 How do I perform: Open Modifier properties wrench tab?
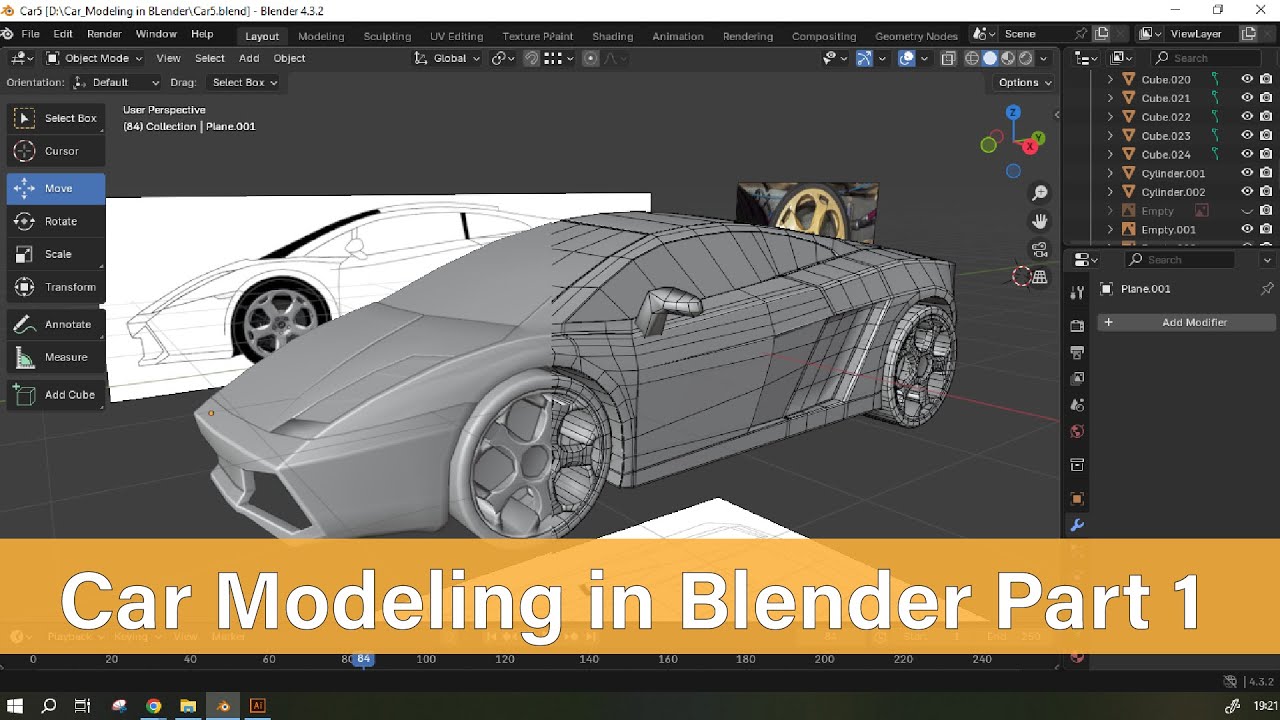pos(1077,525)
